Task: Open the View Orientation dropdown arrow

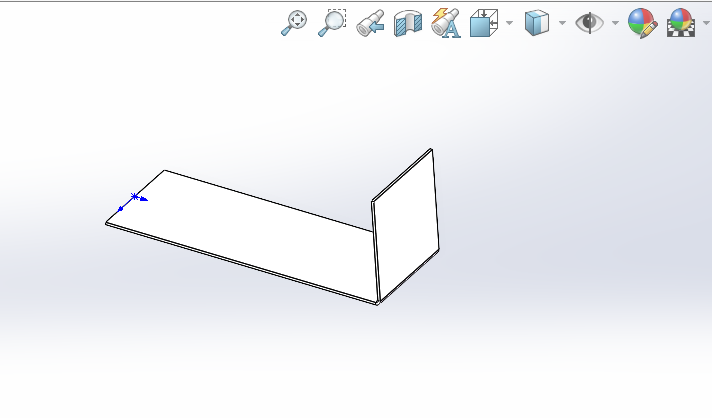Action: click(x=509, y=23)
